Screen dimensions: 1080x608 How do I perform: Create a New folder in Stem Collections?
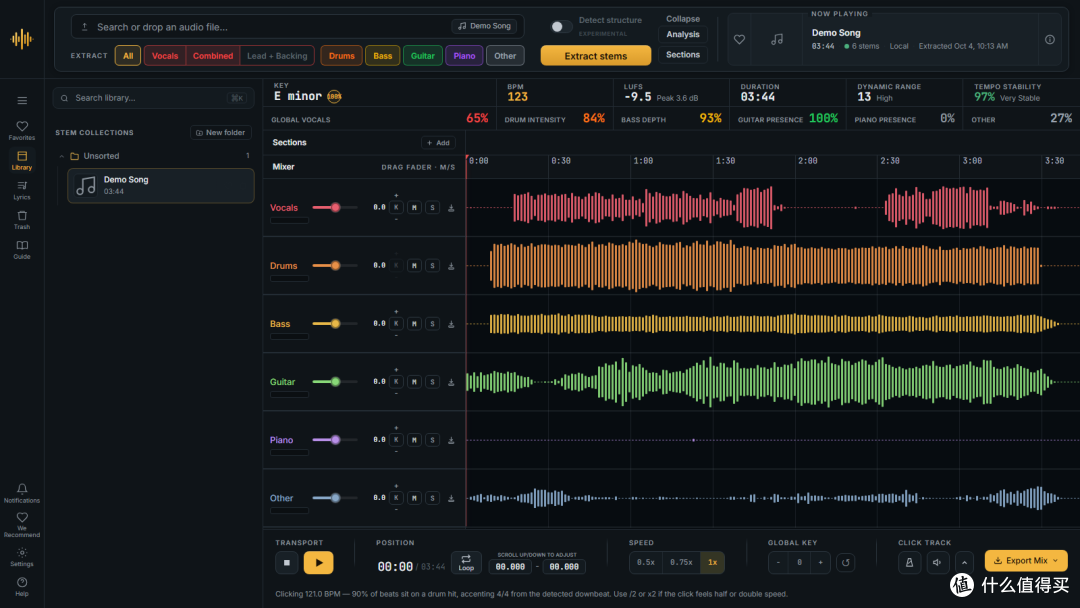[x=221, y=133]
